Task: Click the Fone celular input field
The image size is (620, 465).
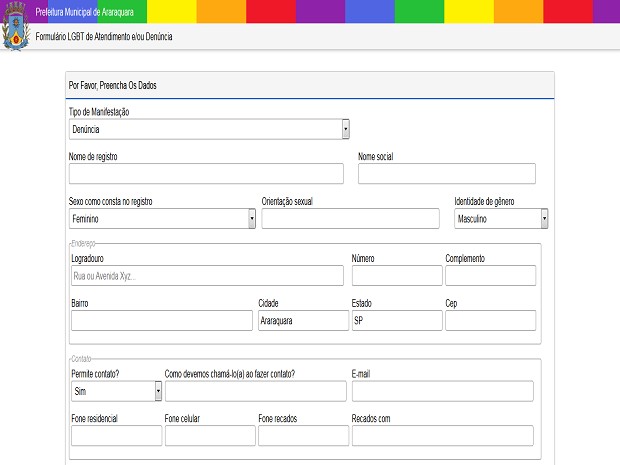Action: (x=209, y=435)
